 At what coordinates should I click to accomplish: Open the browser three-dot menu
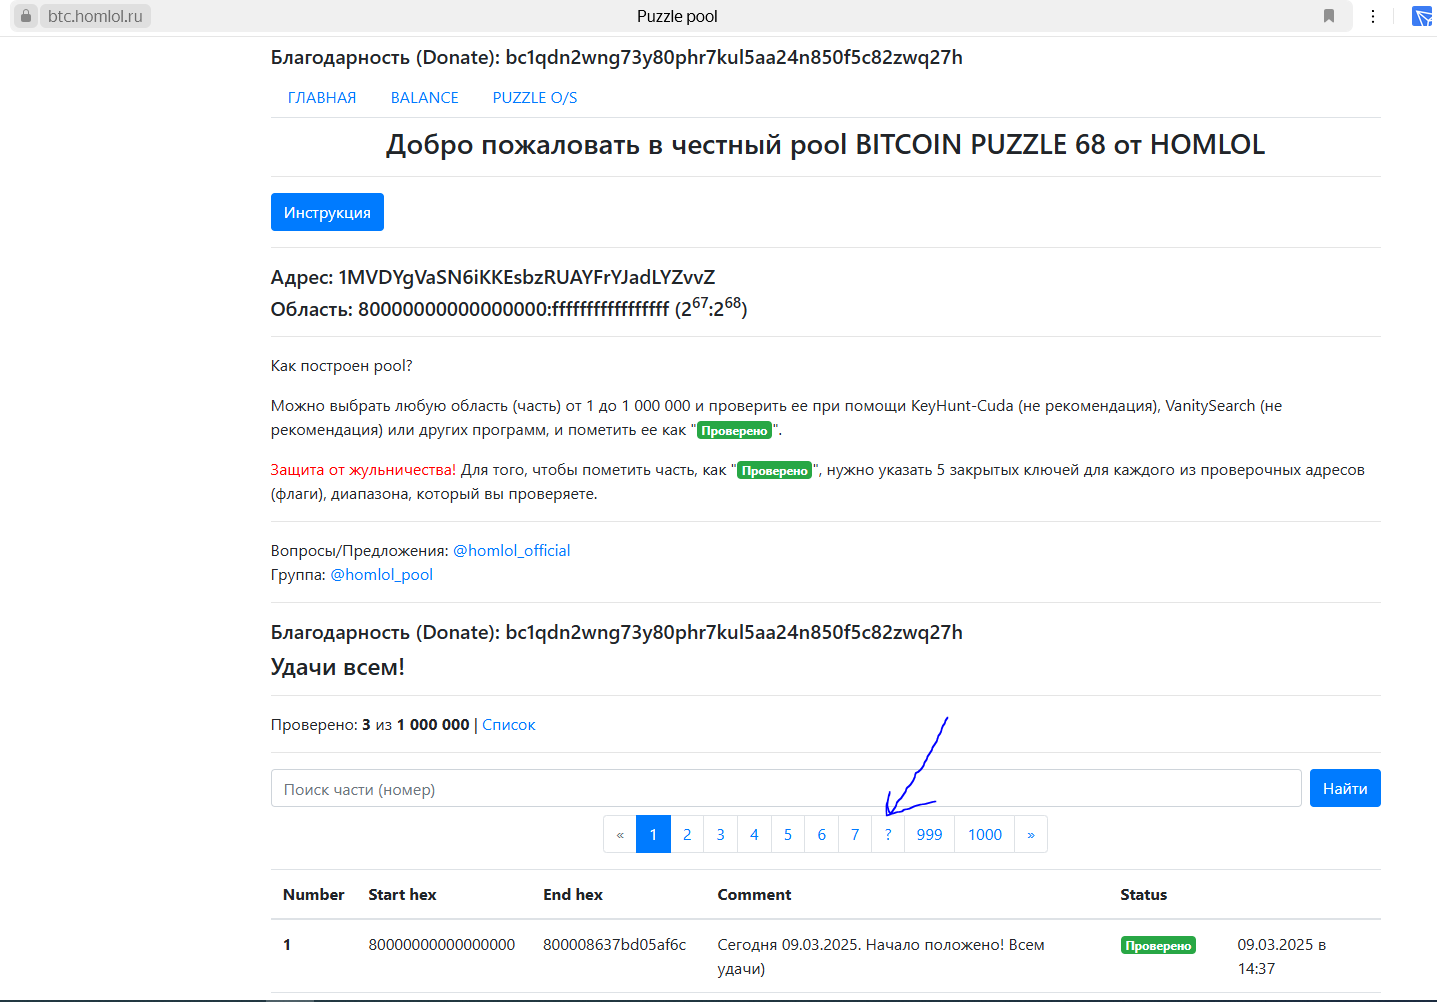coord(1373,16)
